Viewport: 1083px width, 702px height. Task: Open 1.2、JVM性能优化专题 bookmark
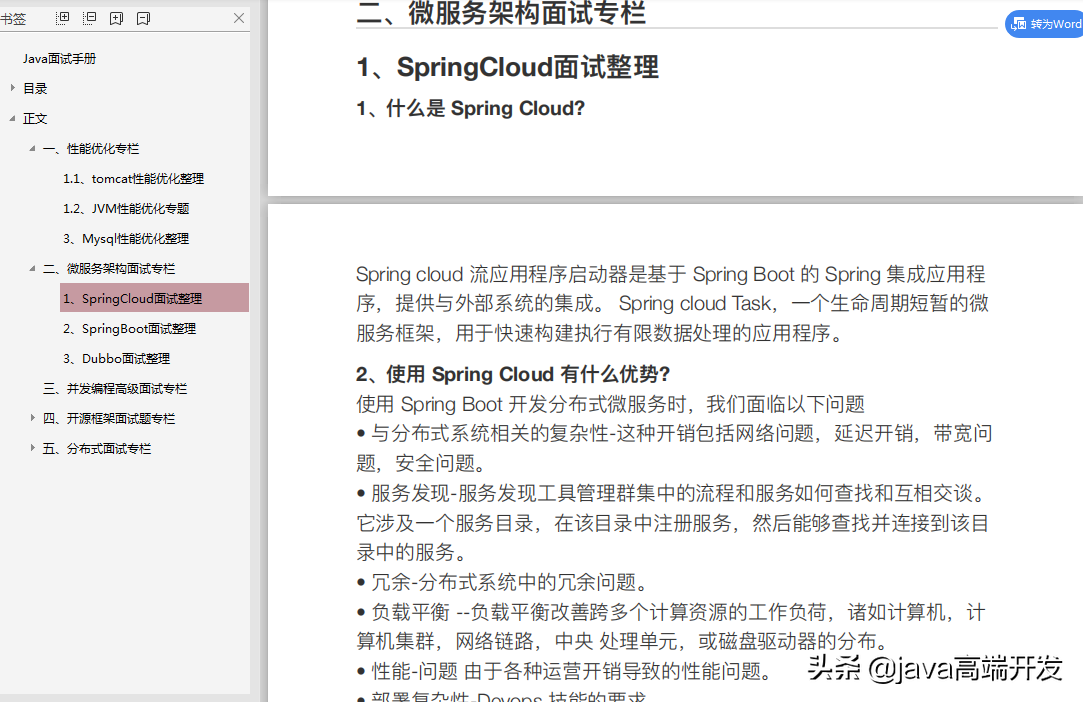126,209
